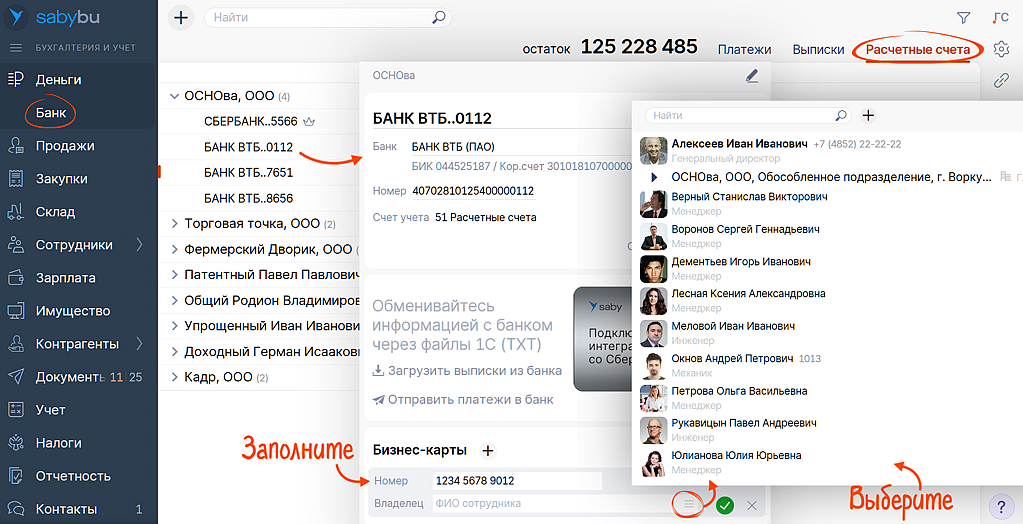Add employee with plus in popup
This screenshot has width=1023, height=524.
[x=868, y=116]
